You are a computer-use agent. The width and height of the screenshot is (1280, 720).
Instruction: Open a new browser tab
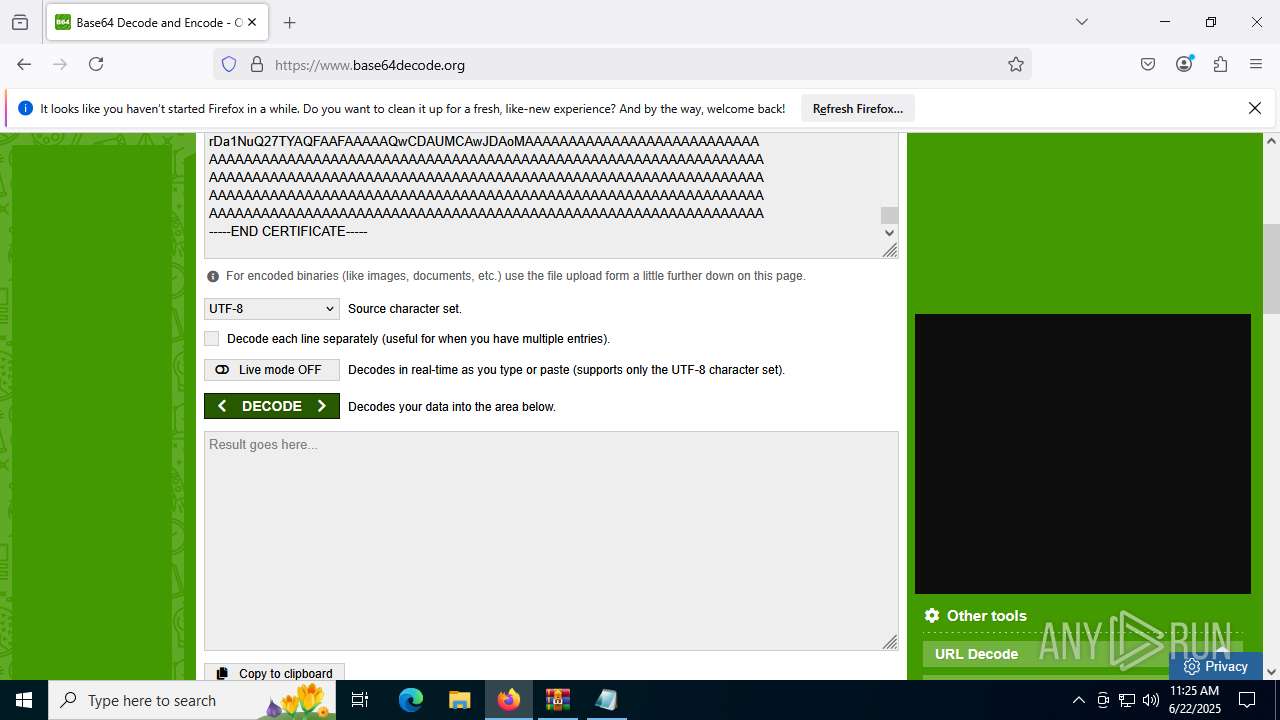click(x=290, y=22)
